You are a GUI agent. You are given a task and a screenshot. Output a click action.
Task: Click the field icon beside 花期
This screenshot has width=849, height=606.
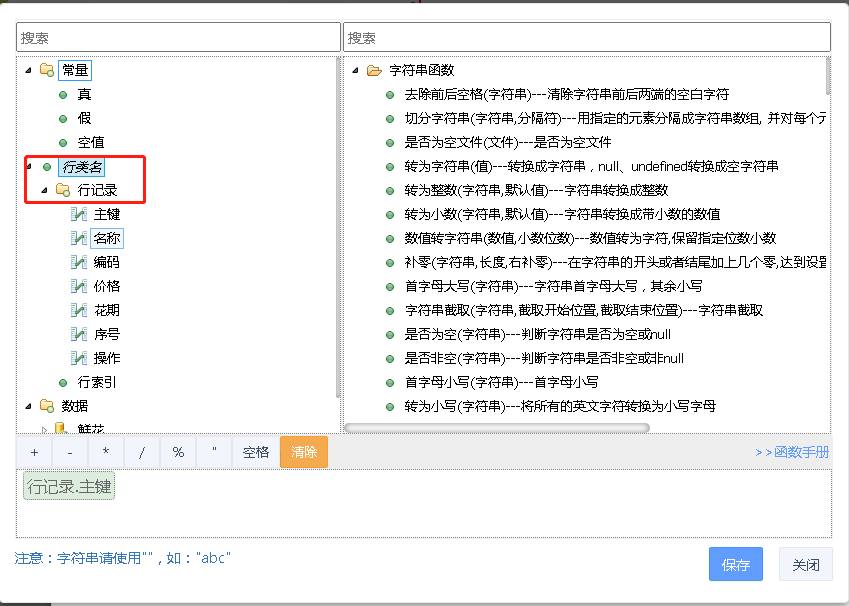79,310
